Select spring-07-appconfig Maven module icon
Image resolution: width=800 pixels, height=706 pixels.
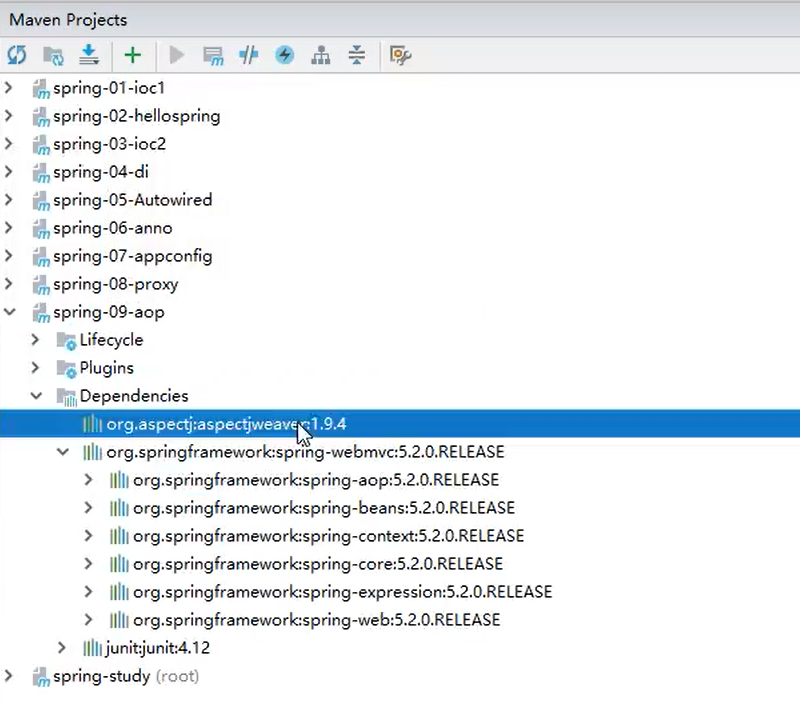coord(41,257)
